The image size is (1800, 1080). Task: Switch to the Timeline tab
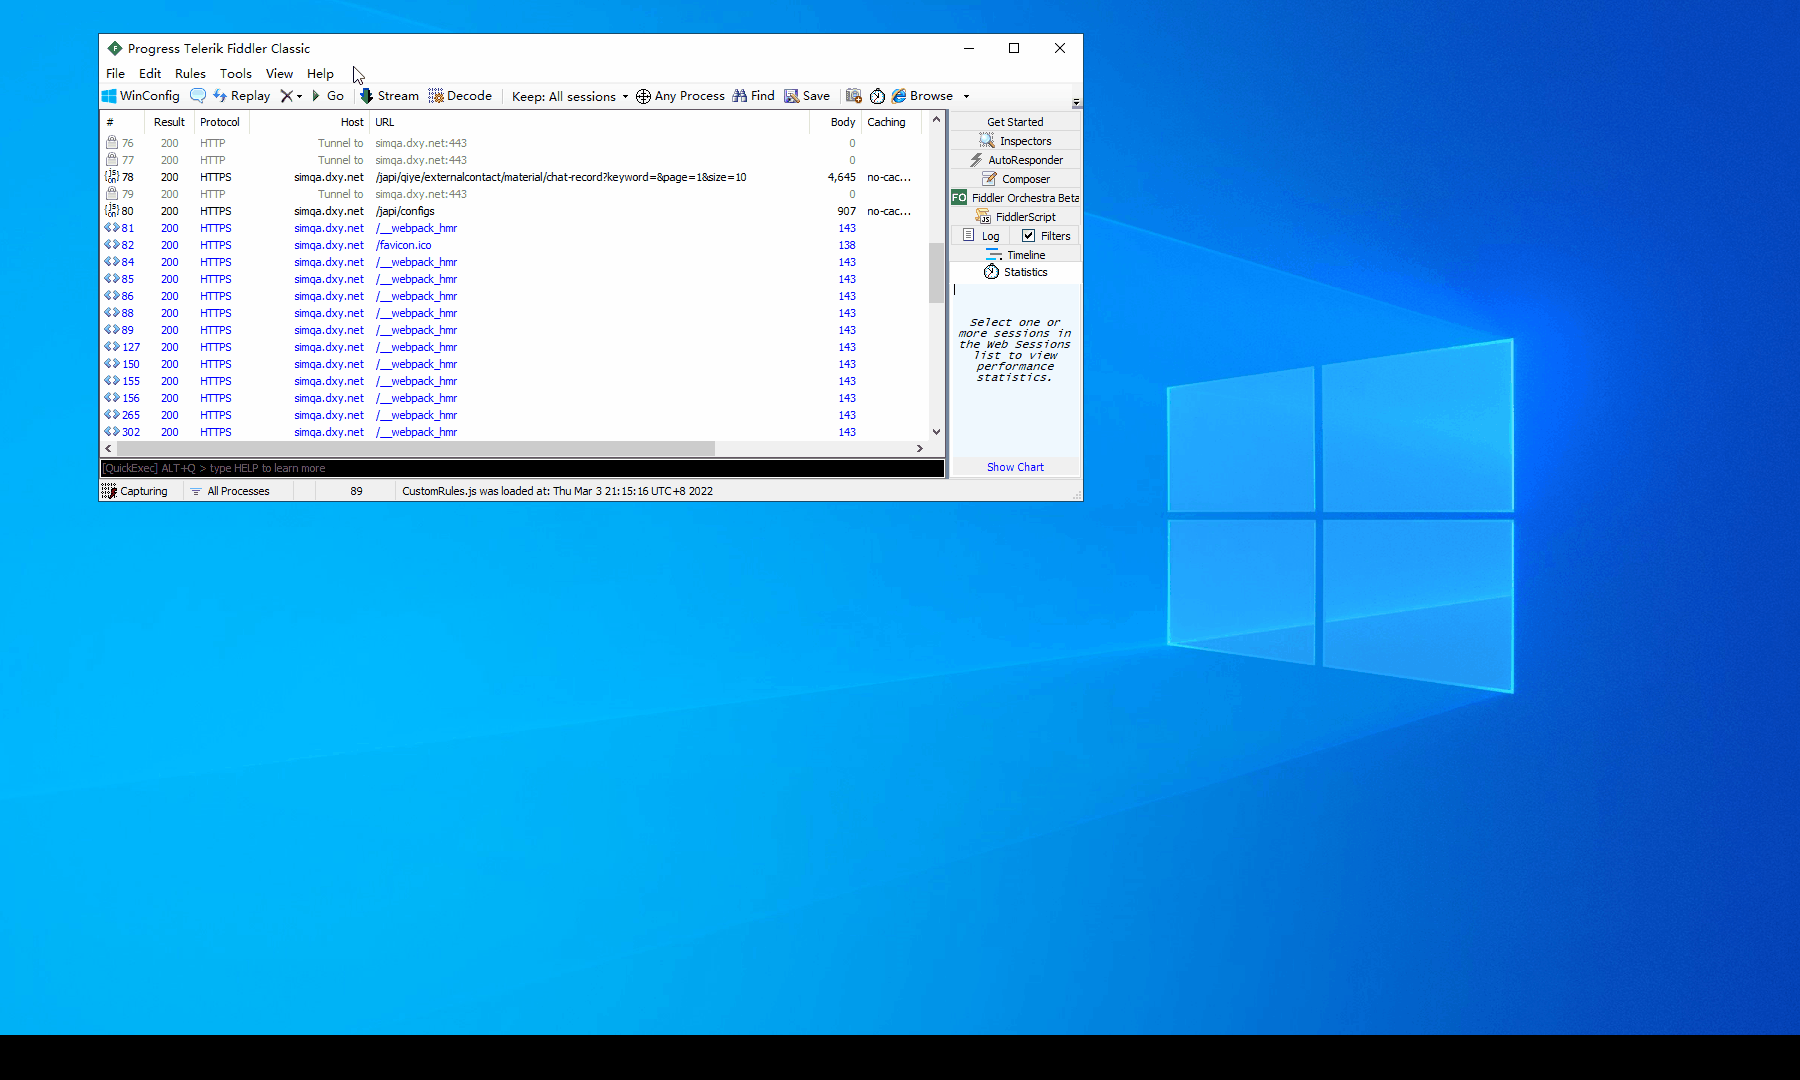[x=1015, y=255]
